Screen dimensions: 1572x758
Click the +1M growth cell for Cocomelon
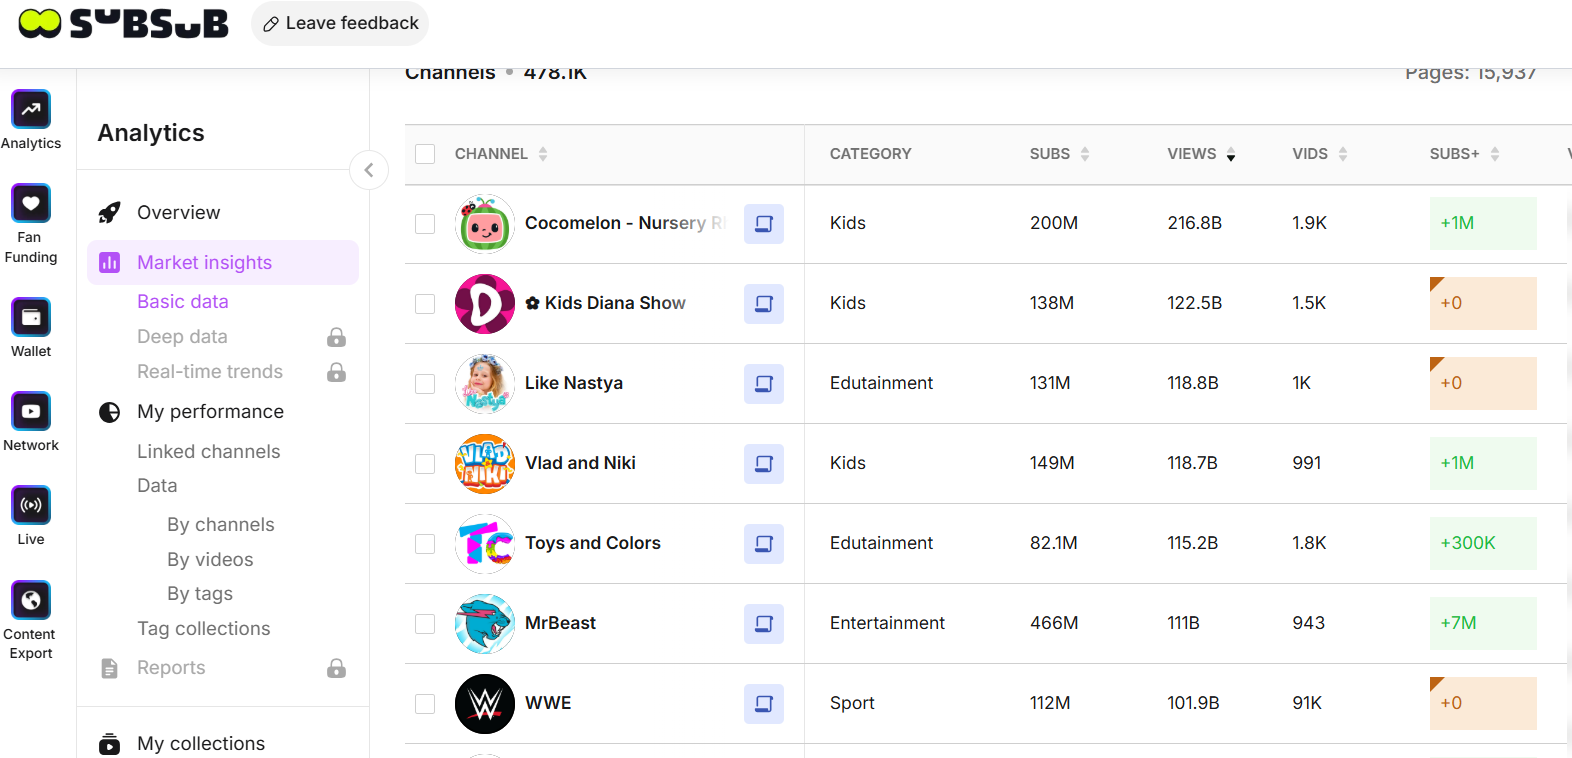(x=1483, y=223)
